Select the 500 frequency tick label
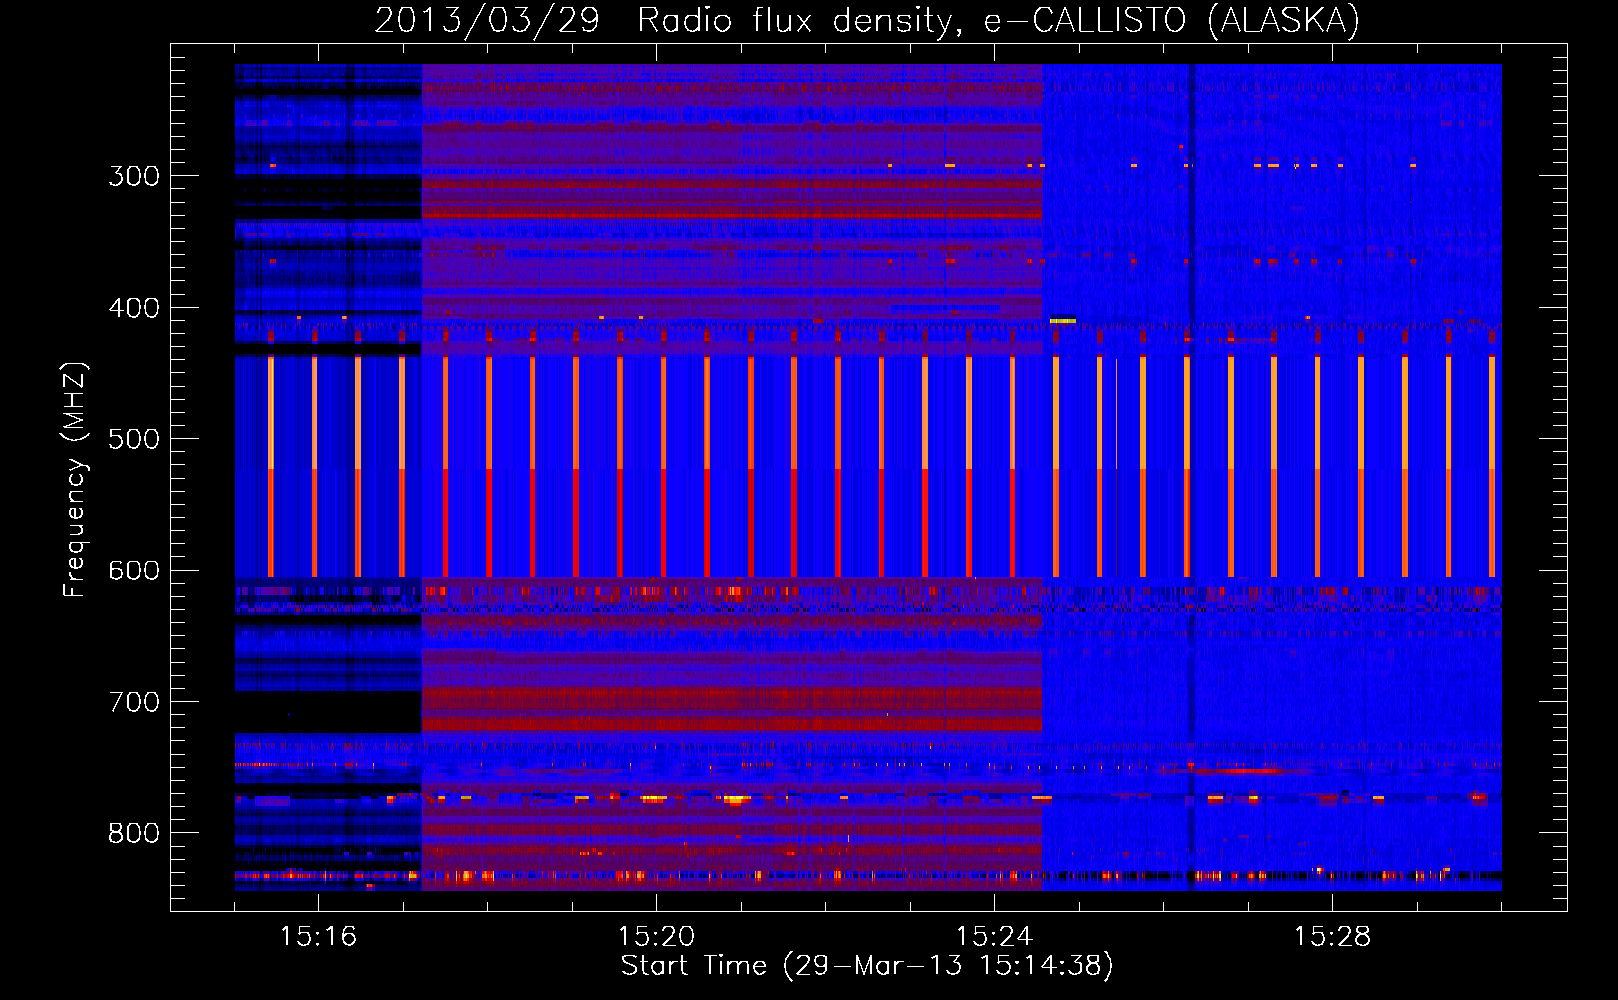1618x1000 pixels. click(134, 439)
